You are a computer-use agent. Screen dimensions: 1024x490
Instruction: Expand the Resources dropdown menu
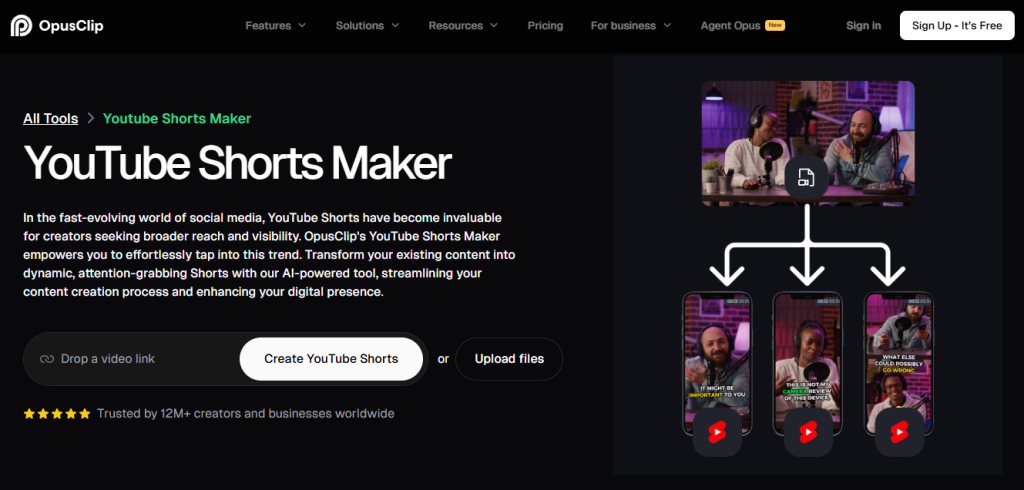[x=463, y=26]
